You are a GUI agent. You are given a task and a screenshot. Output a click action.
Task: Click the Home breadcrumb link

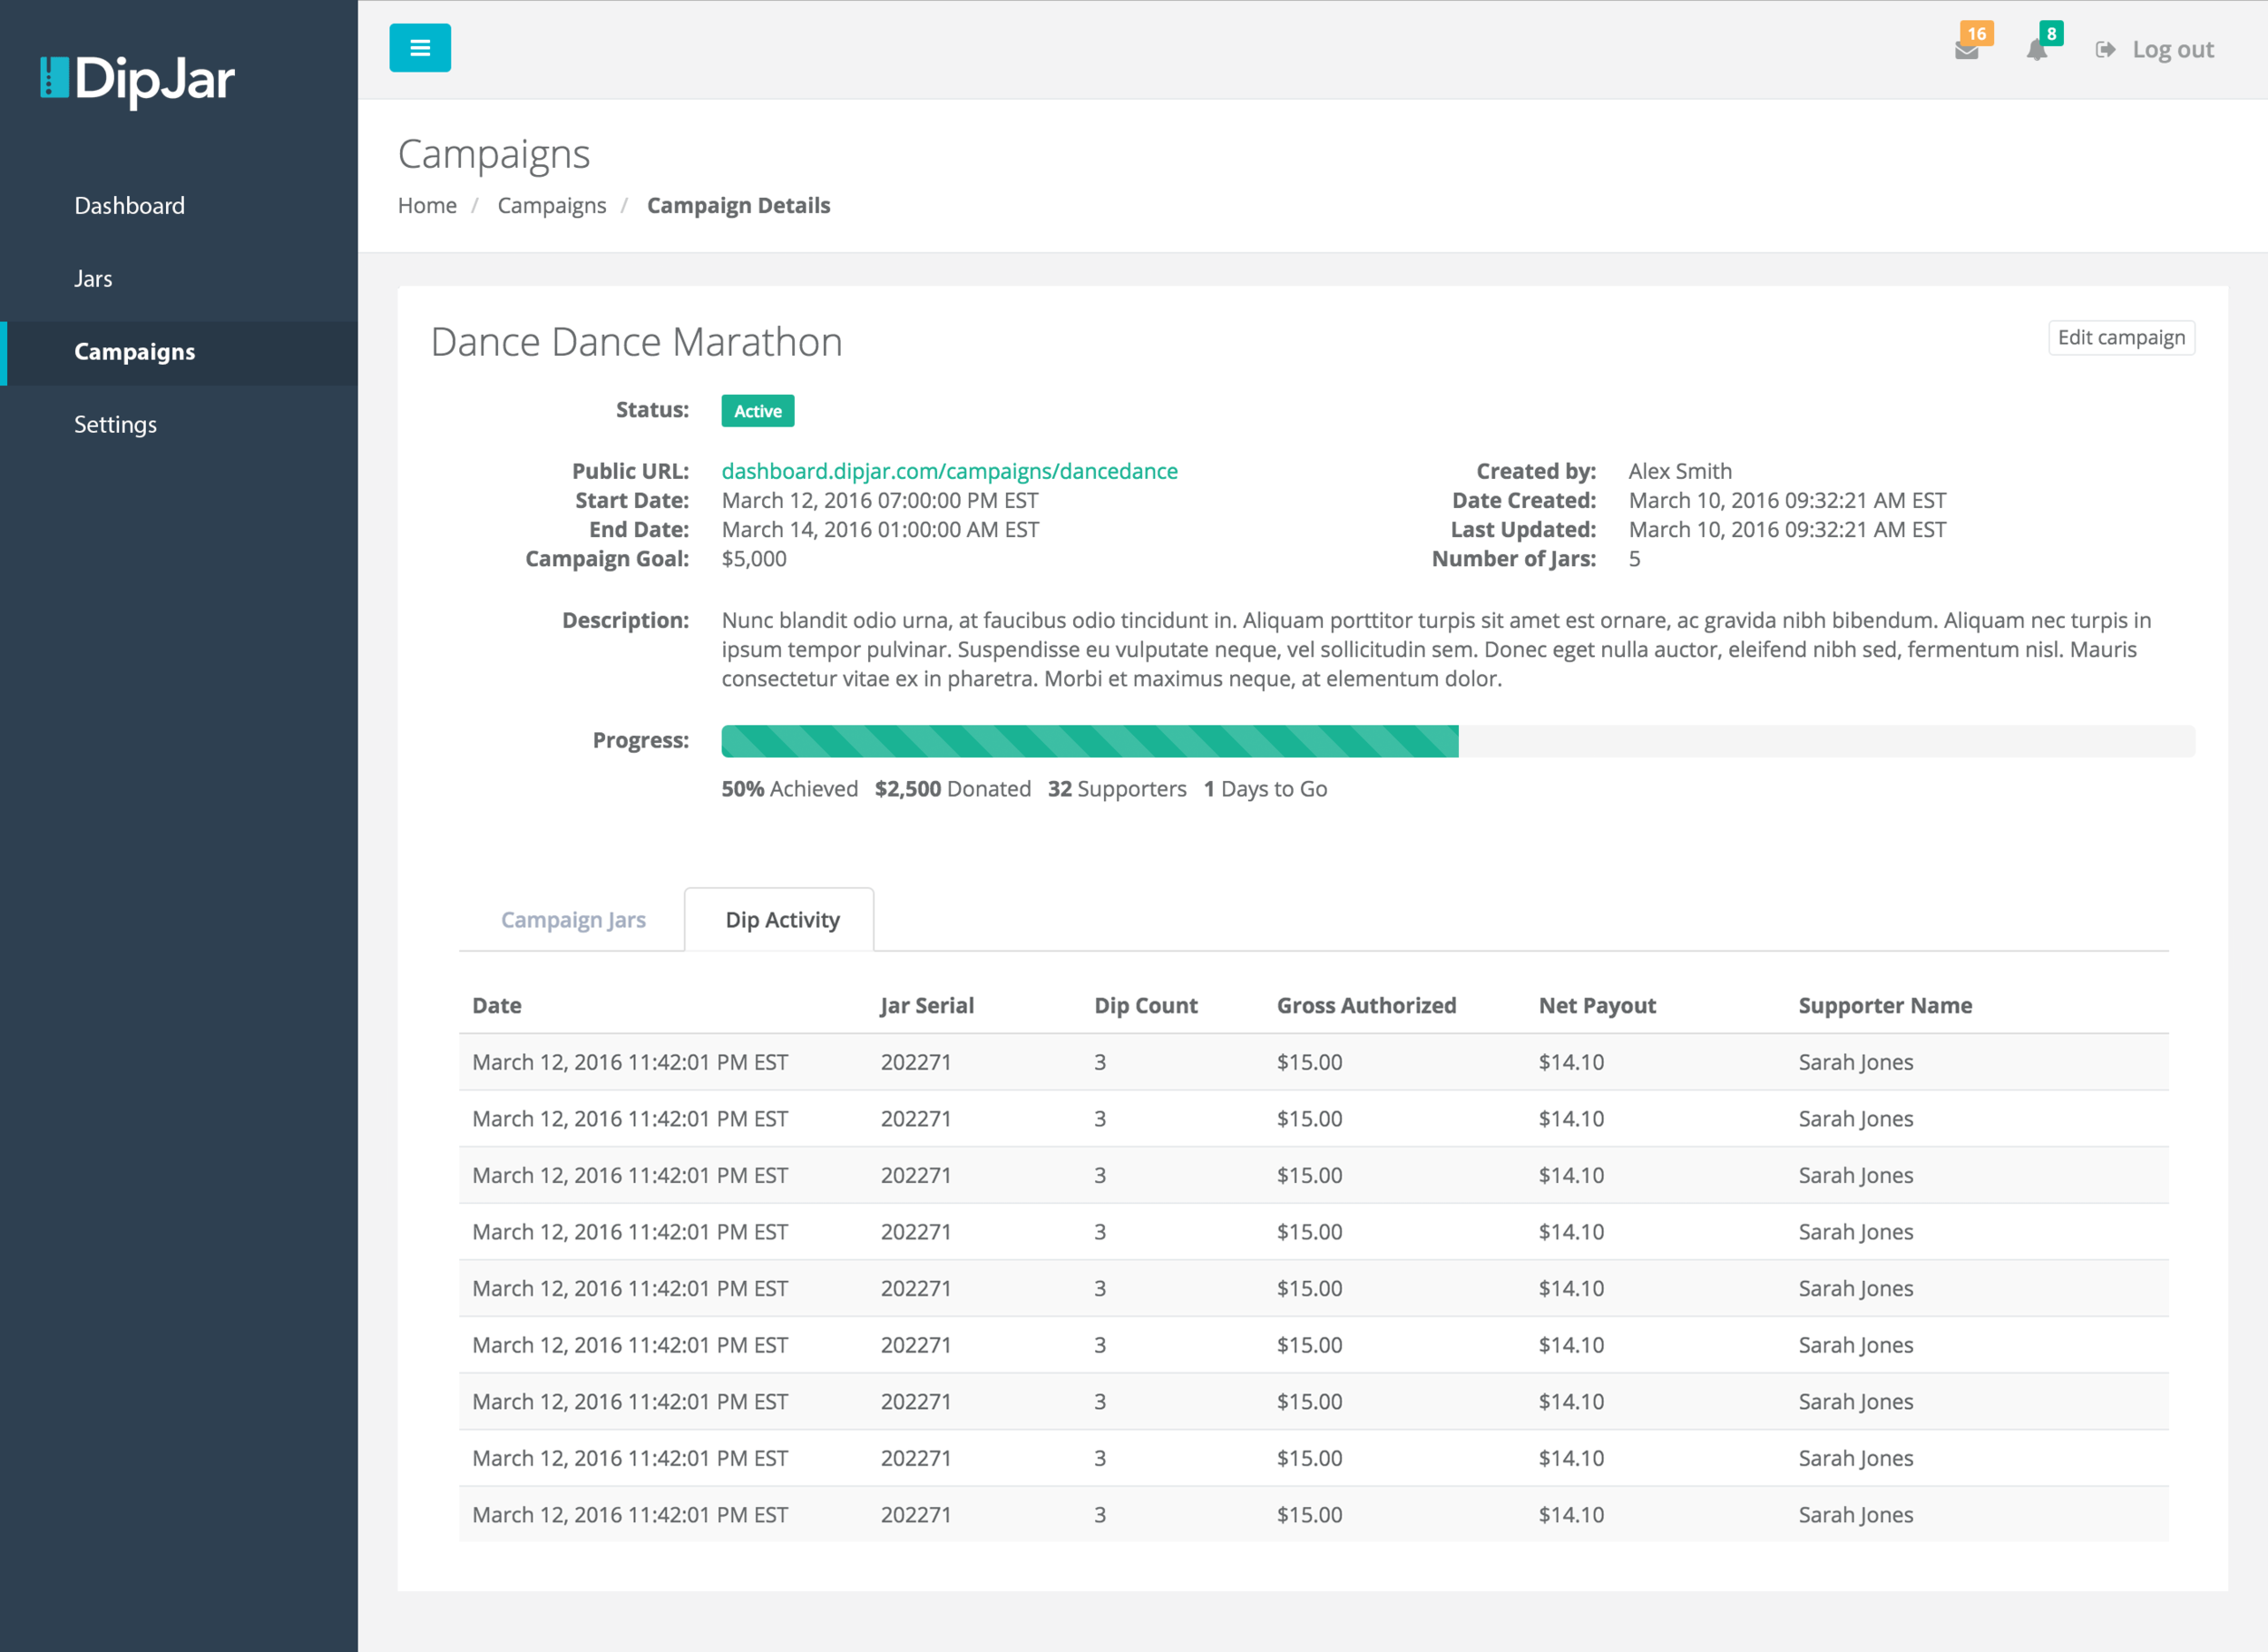tap(427, 206)
